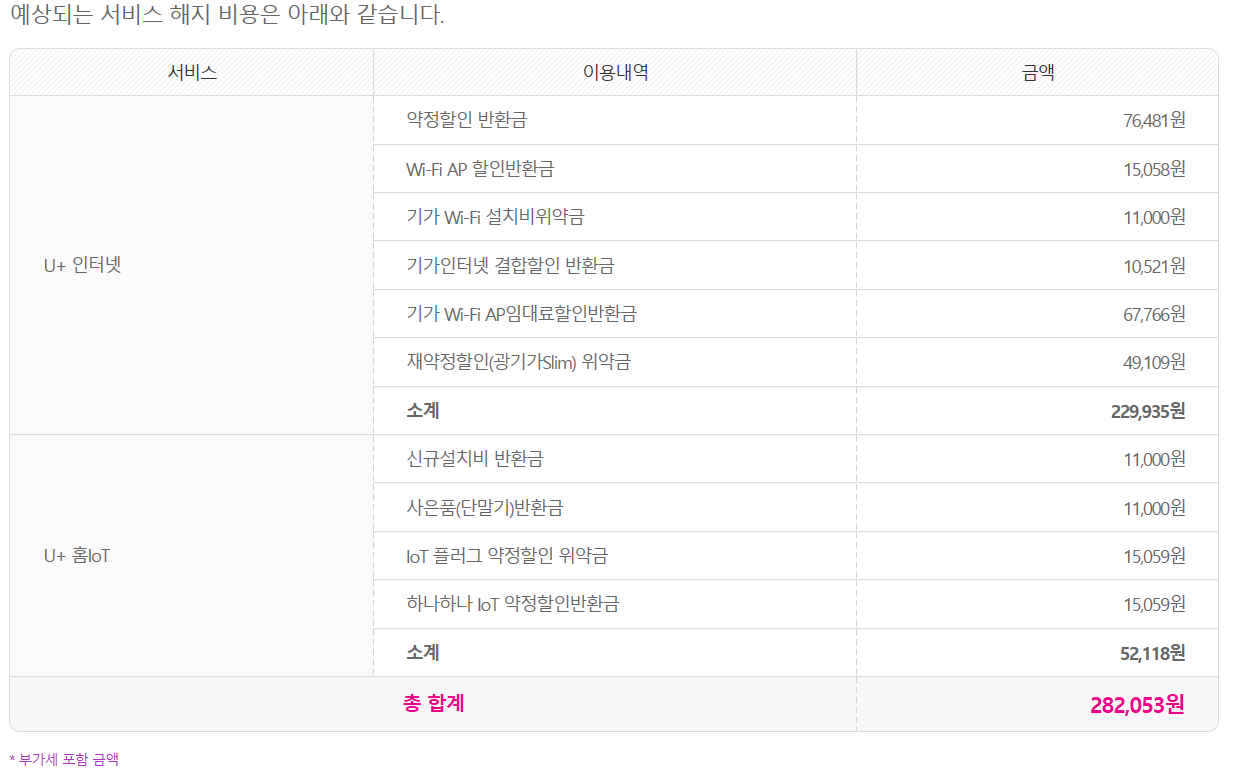
Task: Click 기가인터넷 결합할인 반환금 entry
Action: click(x=510, y=266)
